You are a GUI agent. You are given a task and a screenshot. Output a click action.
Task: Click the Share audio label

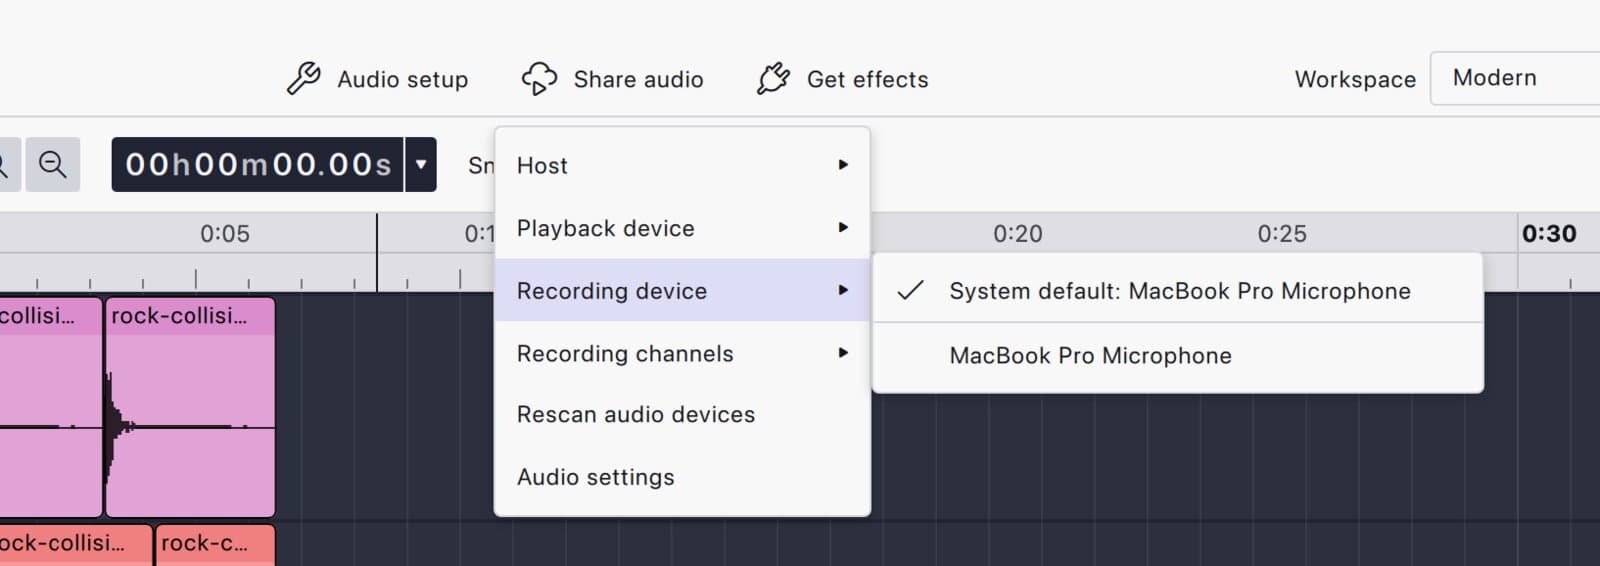click(x=638, y=79)
